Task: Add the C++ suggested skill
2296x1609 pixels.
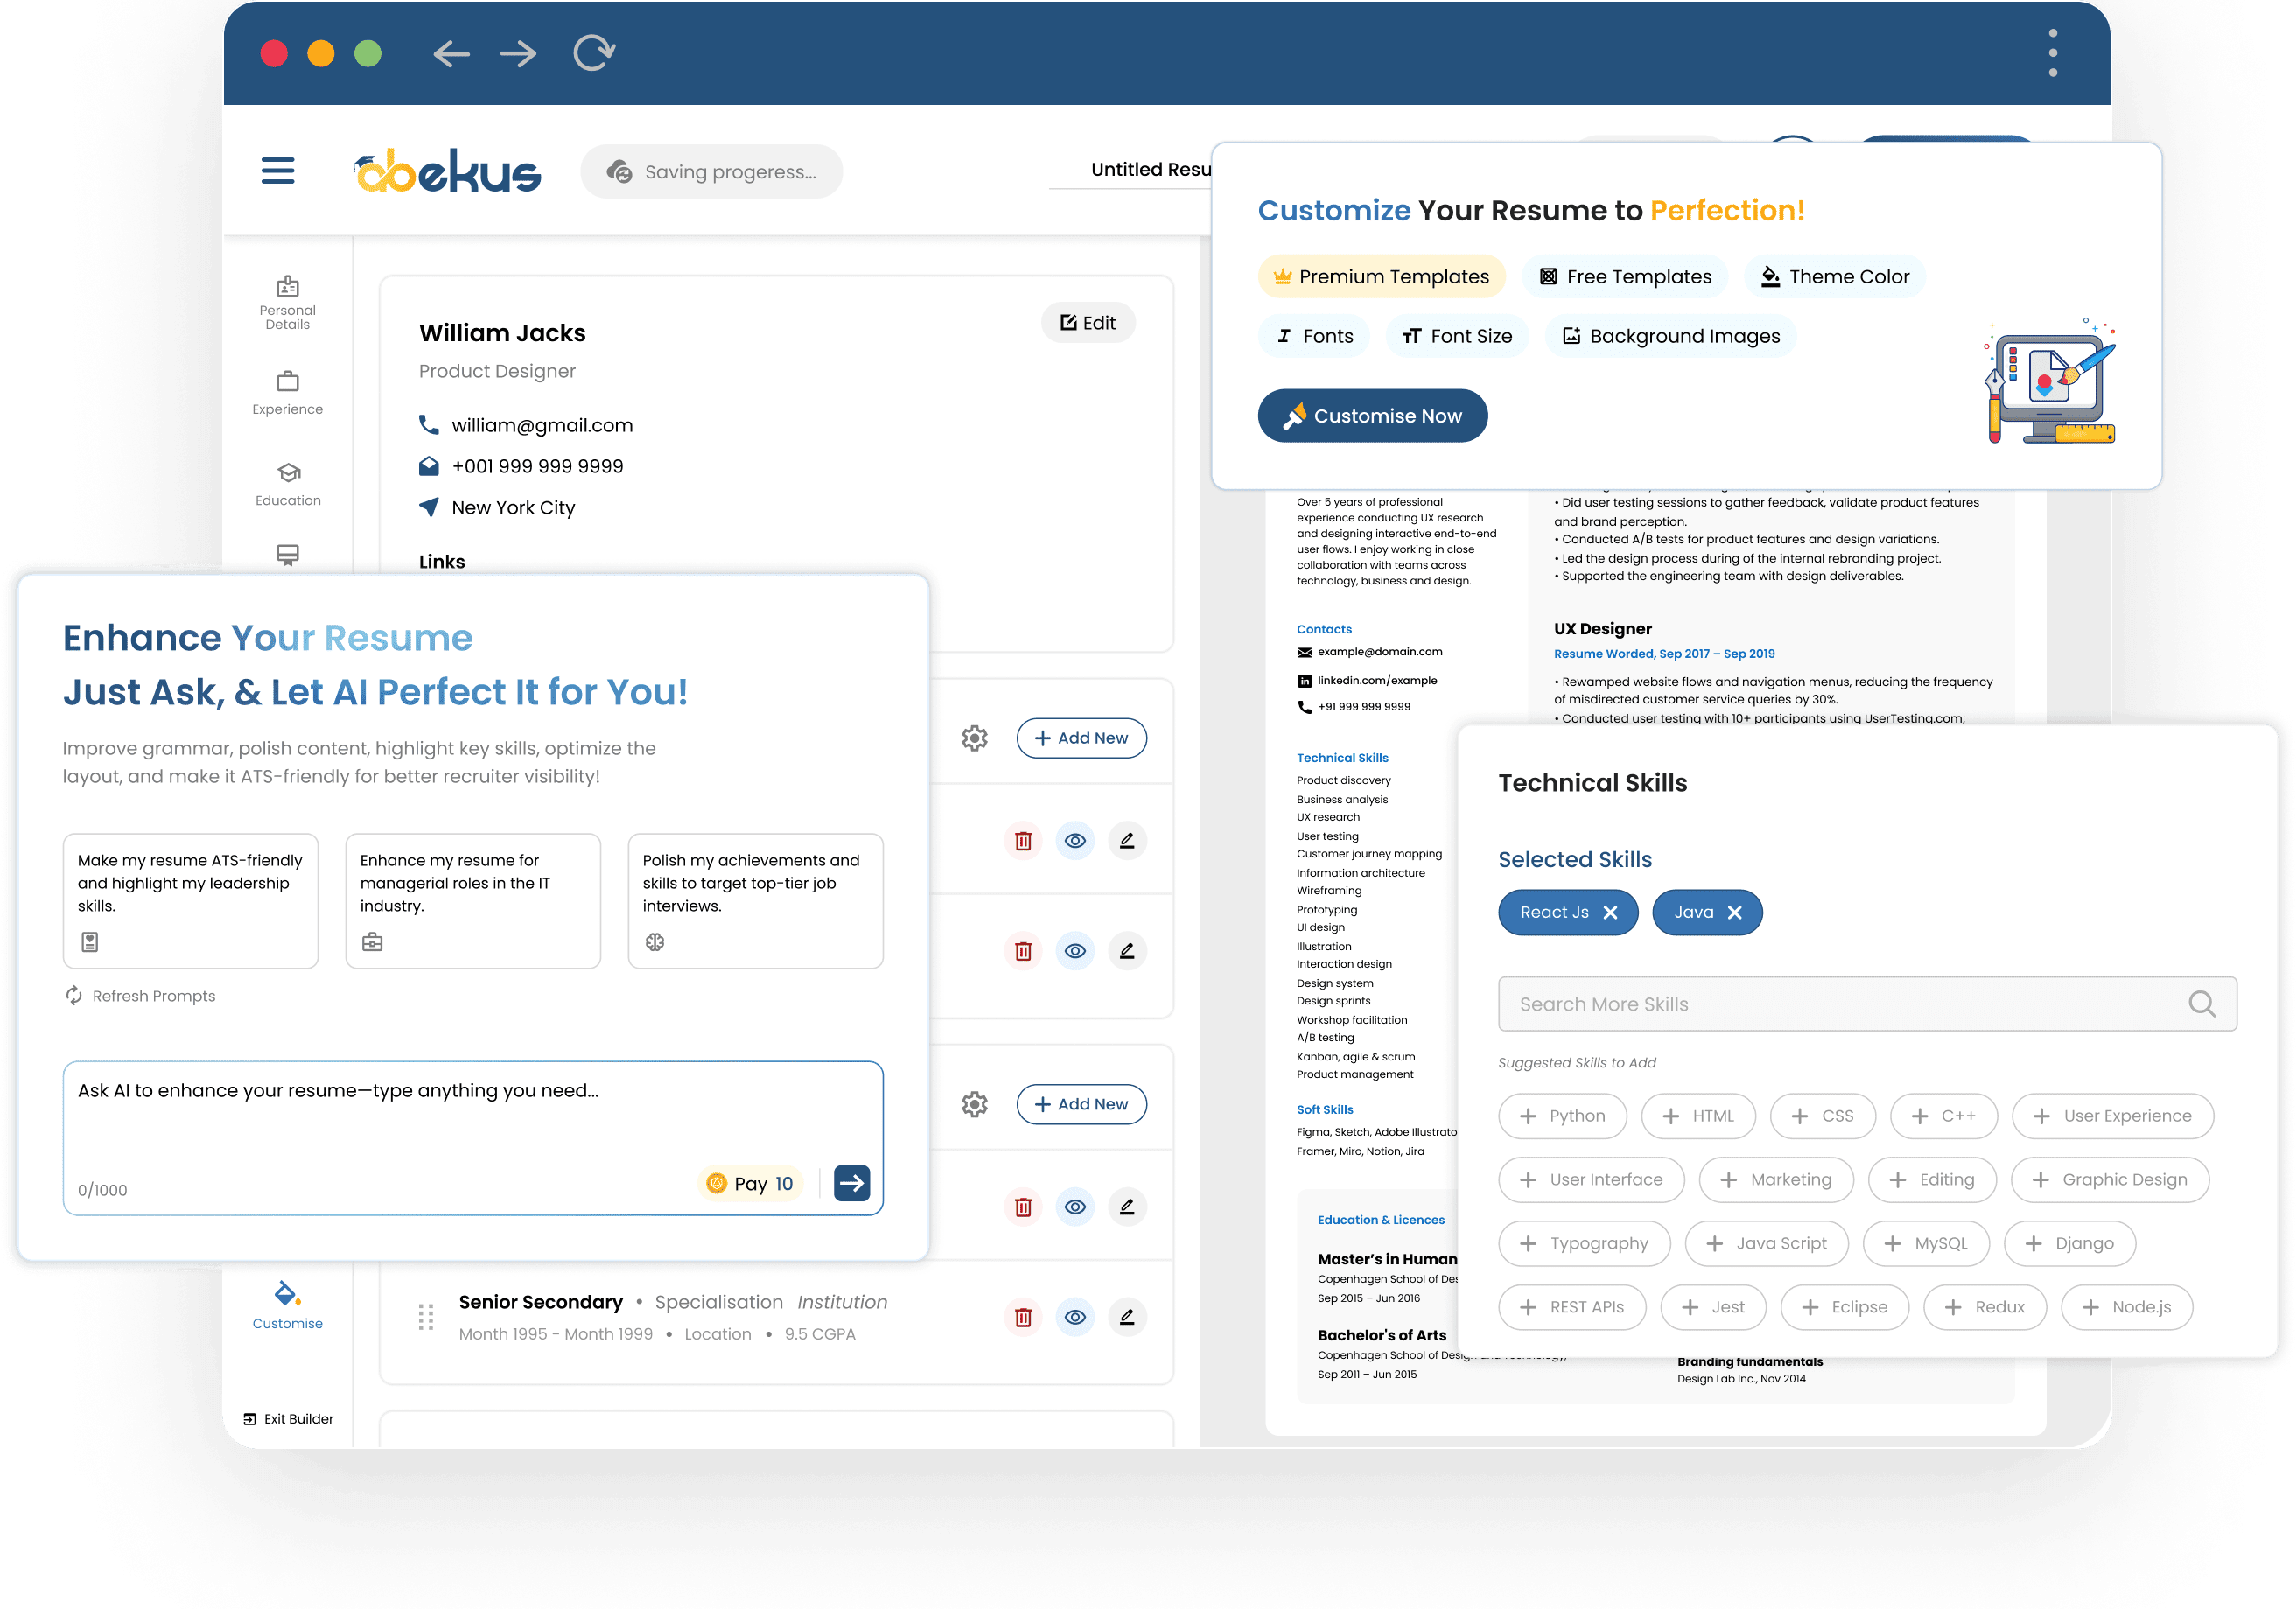Action: (x=1943, y=1115)
